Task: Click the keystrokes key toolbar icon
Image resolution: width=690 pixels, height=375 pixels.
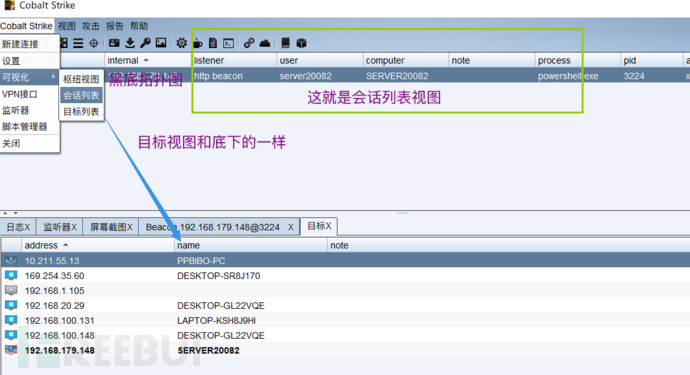Action: pyautogui.click(x=145, y=43)
